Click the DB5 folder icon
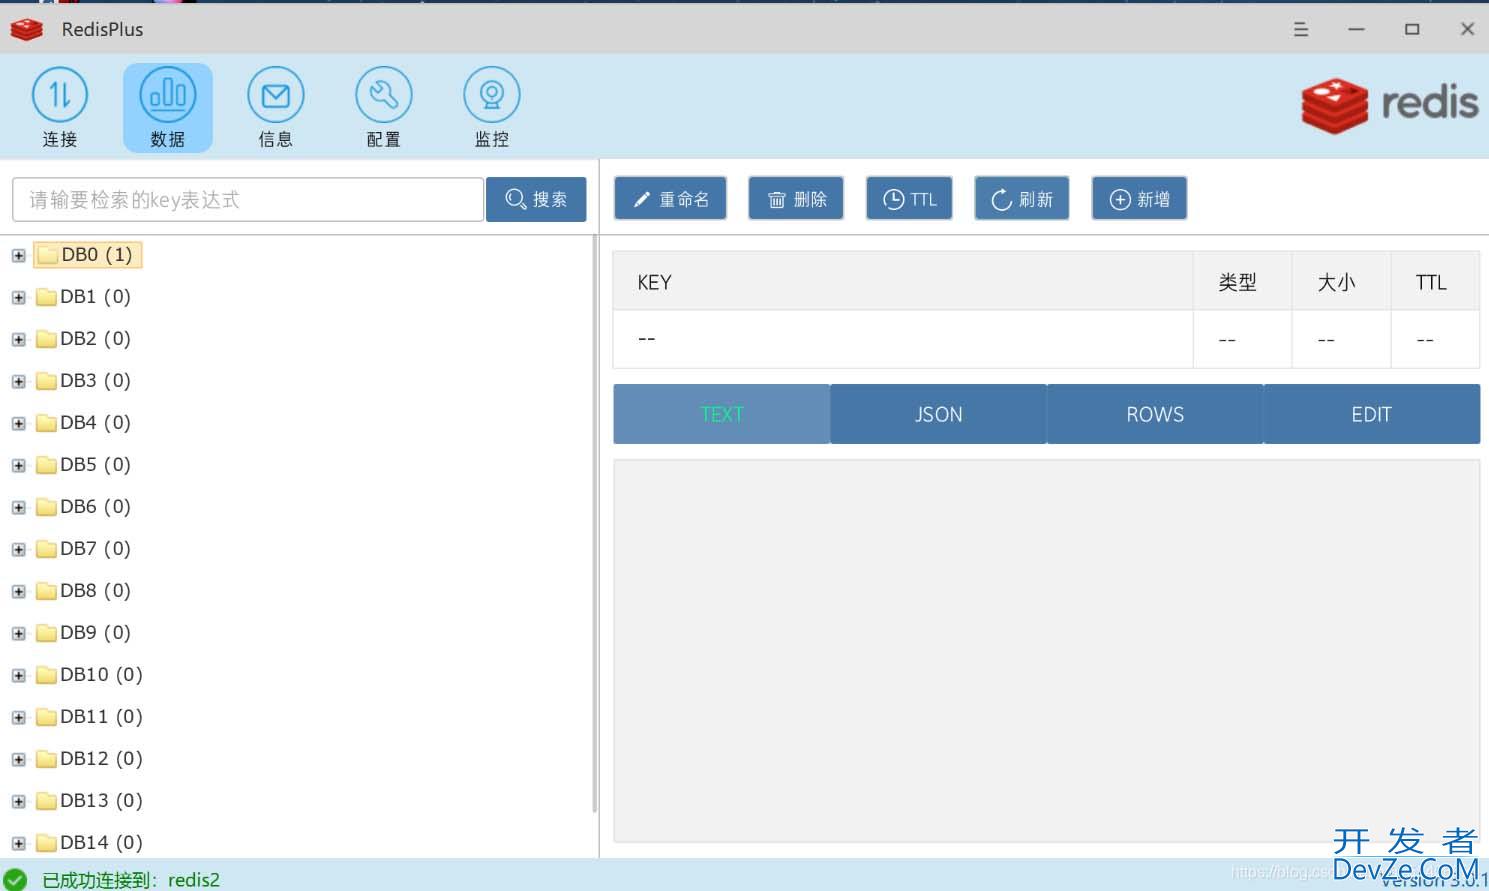This screenshot has height=891, width=1489. [46, 465]
